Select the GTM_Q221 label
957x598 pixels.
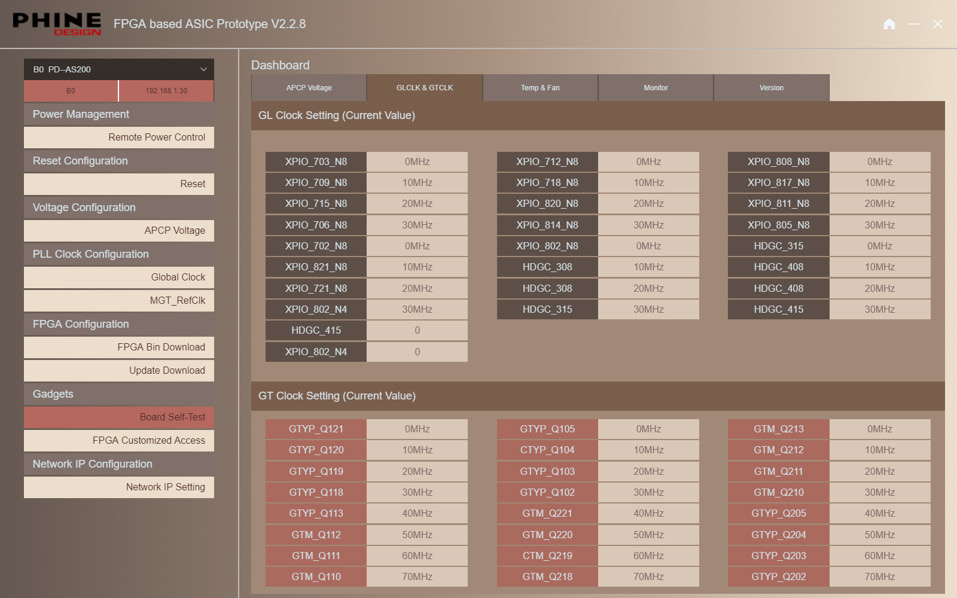click(547, 514)
